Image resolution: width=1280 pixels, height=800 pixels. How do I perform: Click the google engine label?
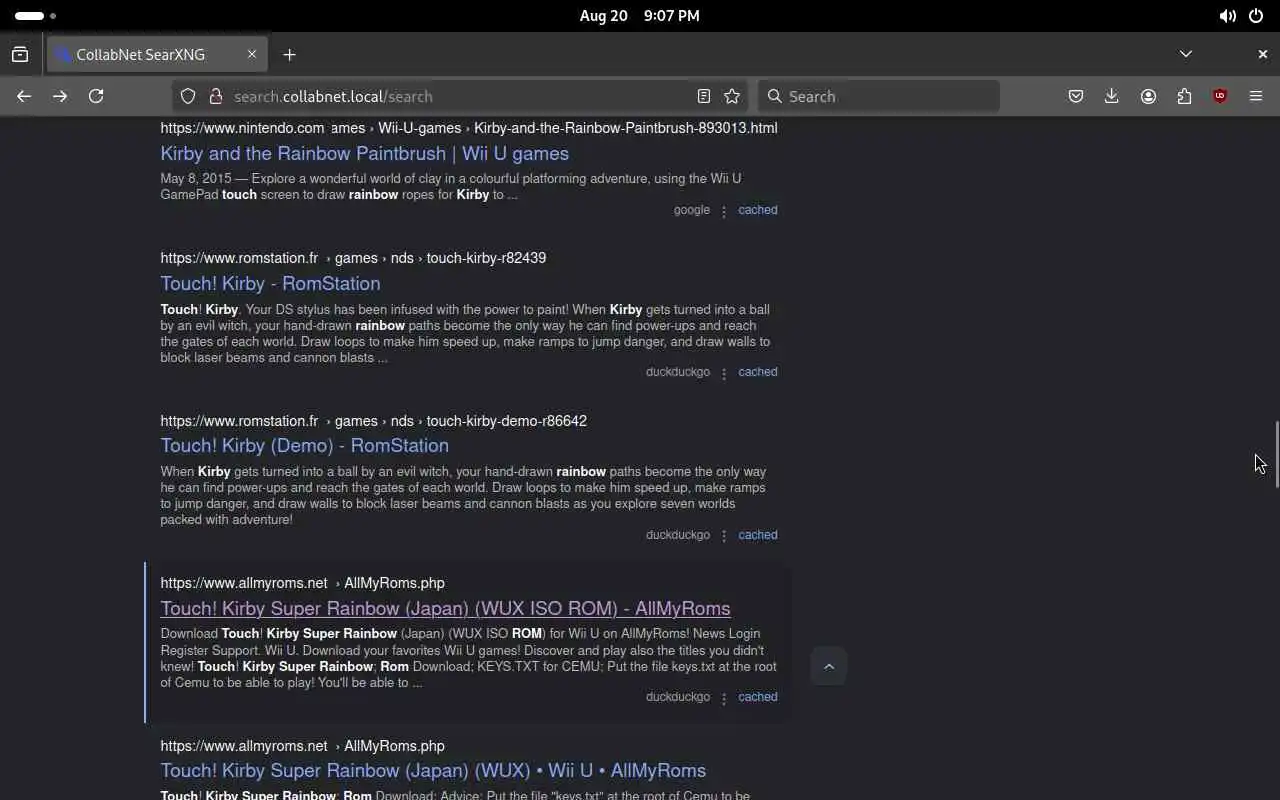pyautogui.click(x=691, y=210)
